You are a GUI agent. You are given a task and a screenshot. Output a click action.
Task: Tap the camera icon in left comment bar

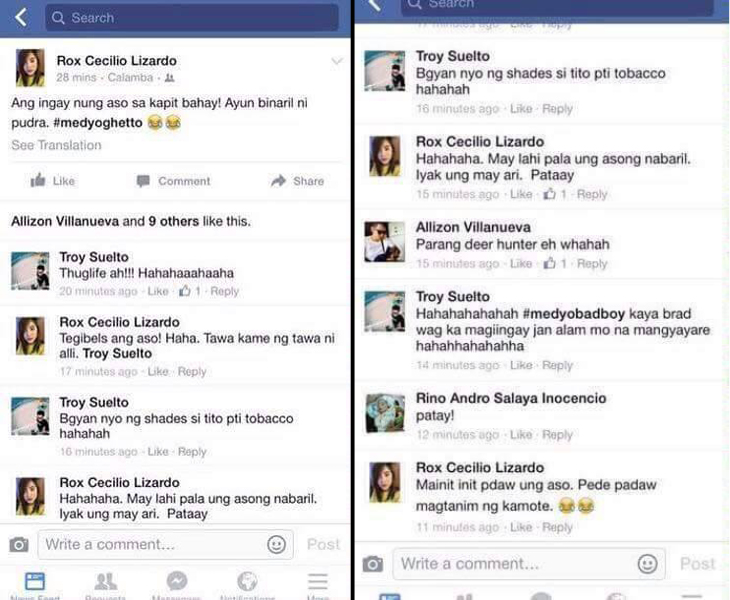click(19, 544)
